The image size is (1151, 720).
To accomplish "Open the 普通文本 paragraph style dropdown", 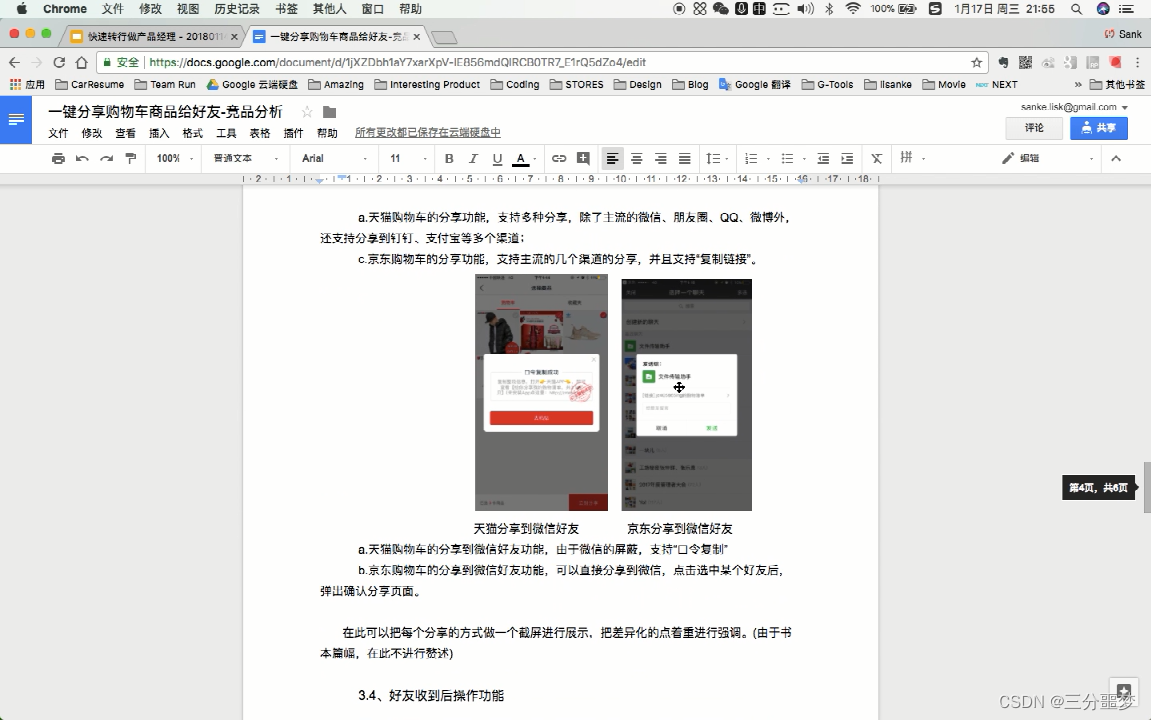I will (246, 158).
